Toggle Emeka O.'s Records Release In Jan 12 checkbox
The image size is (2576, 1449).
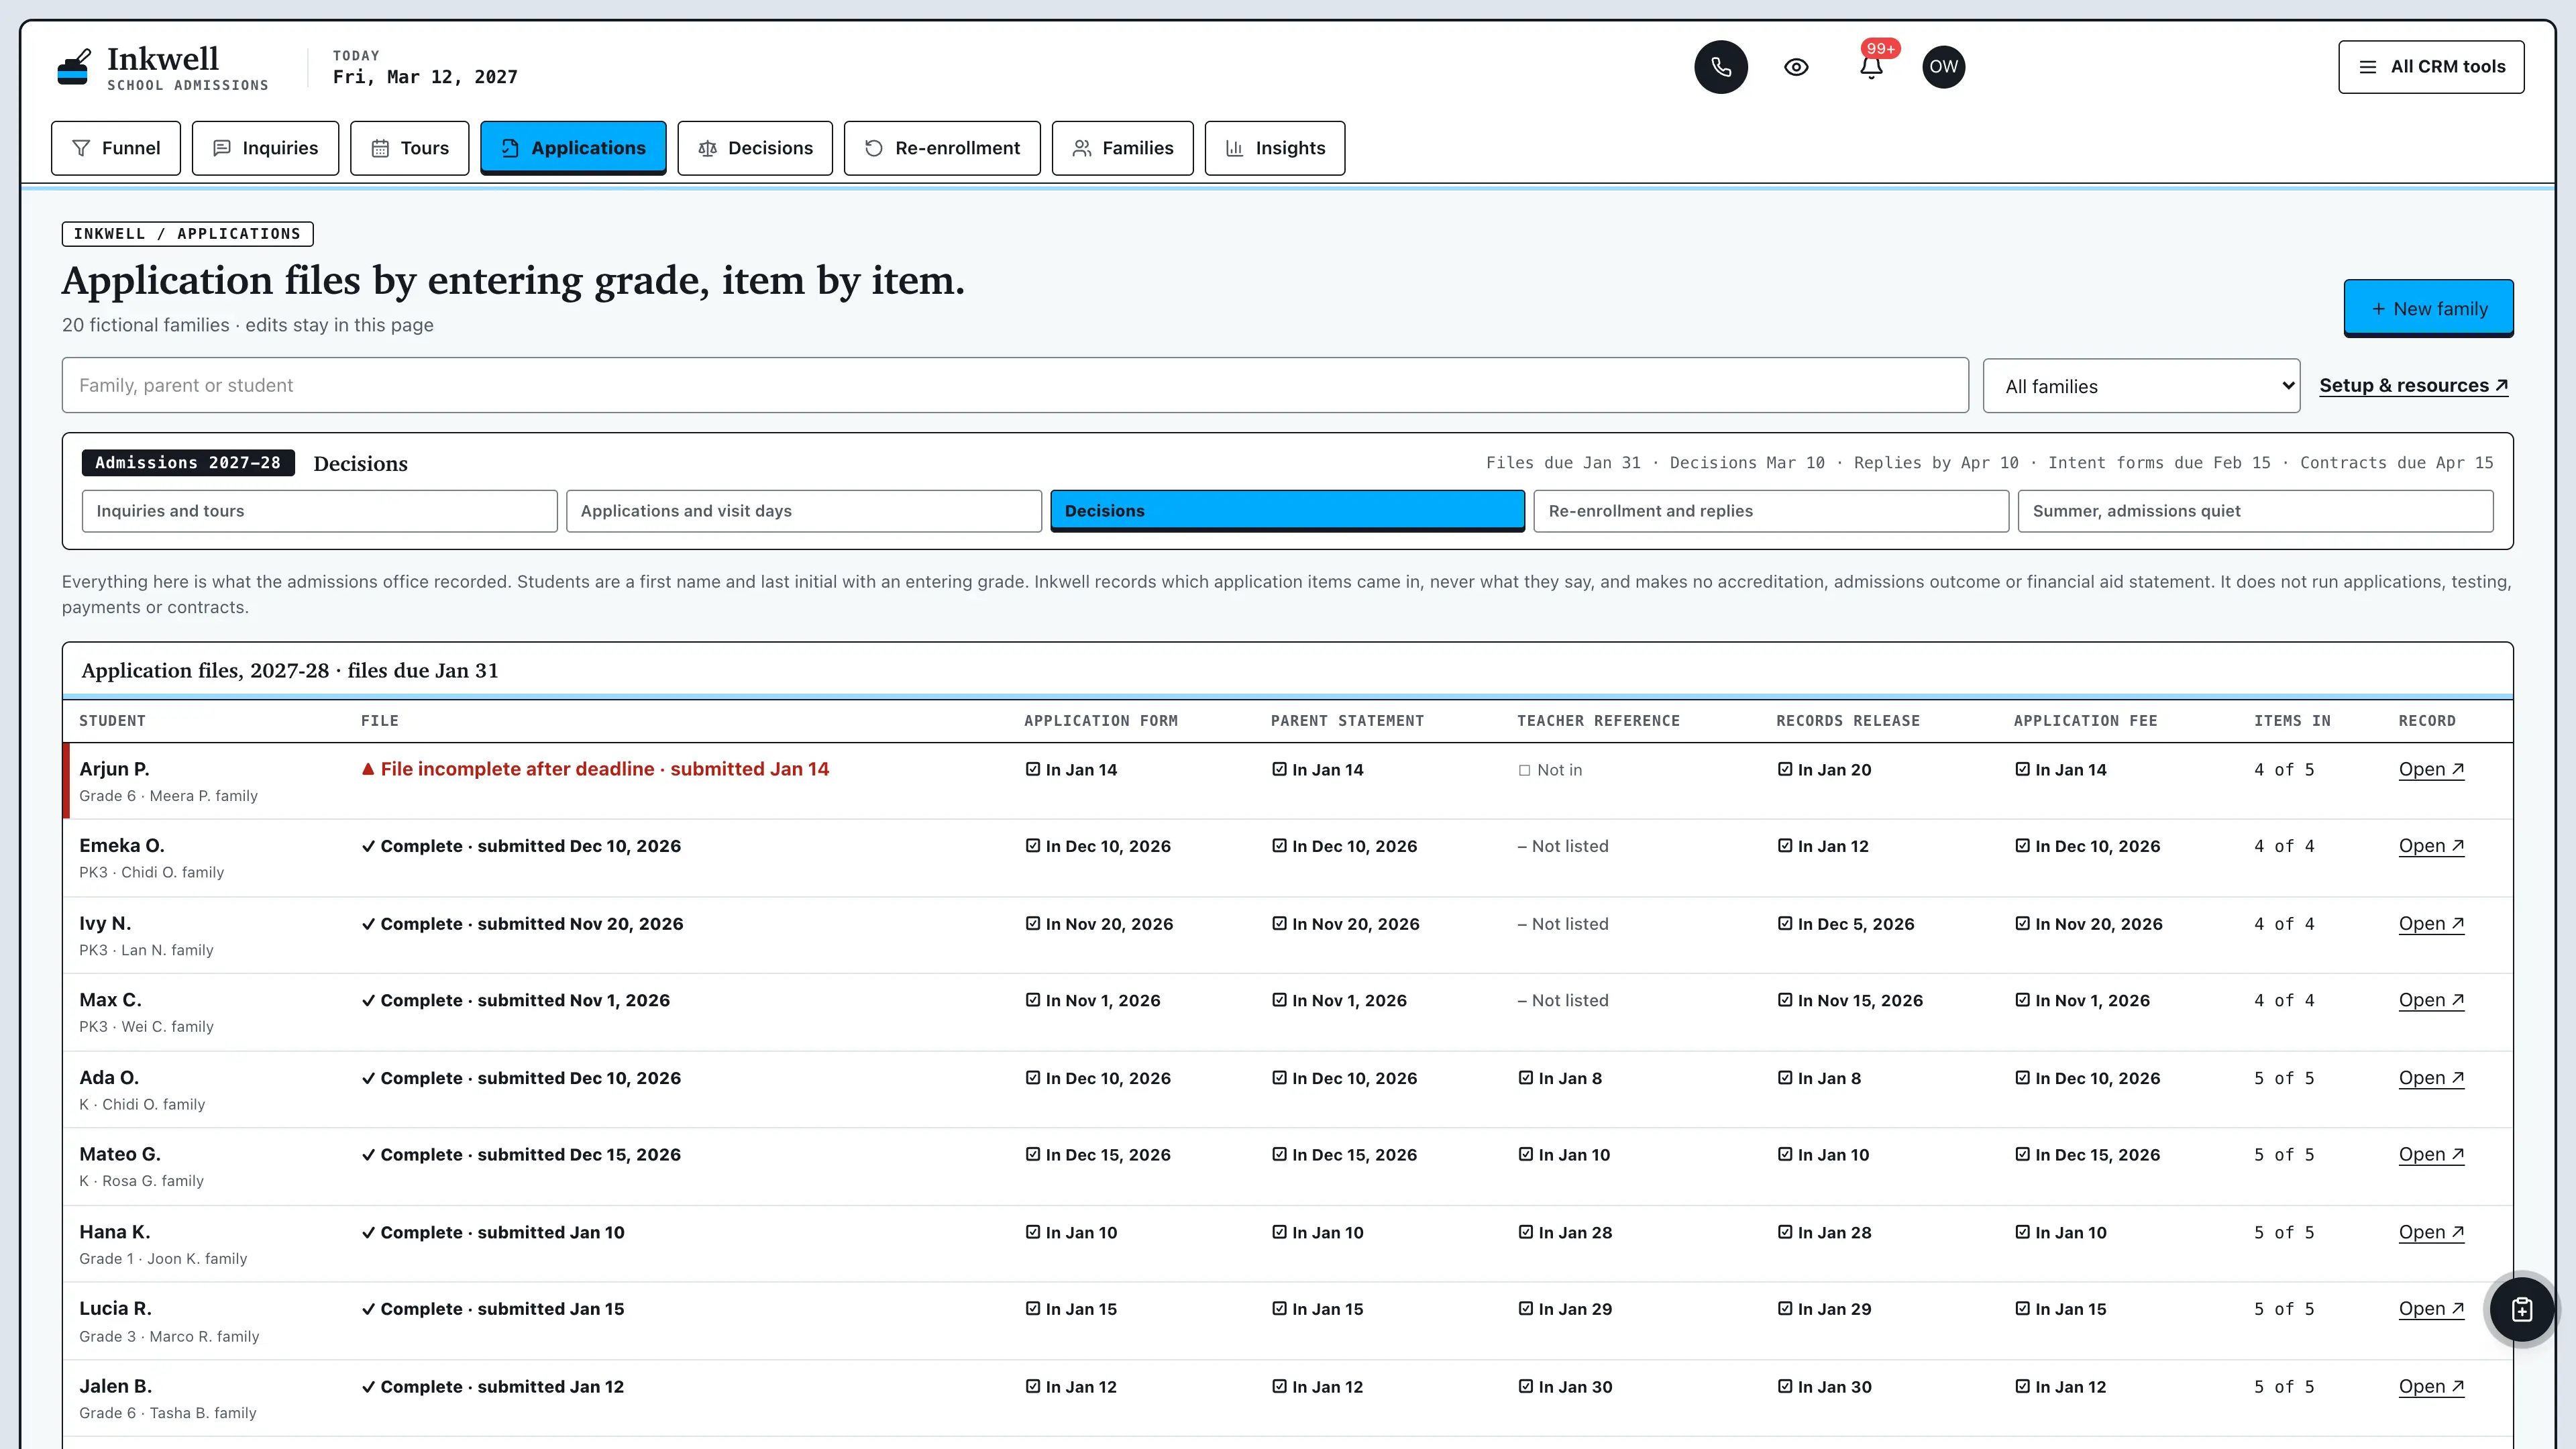(x=1785, y=846)
